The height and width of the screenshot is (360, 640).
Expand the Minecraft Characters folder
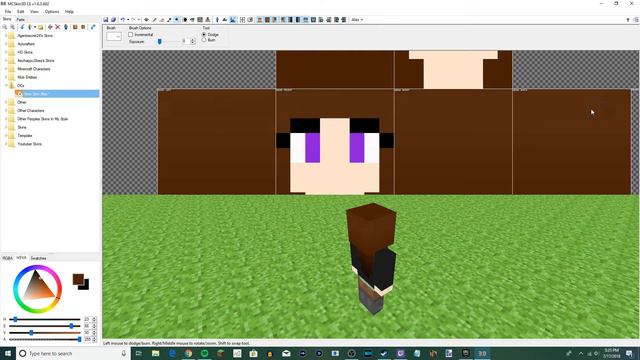(6, 69)
